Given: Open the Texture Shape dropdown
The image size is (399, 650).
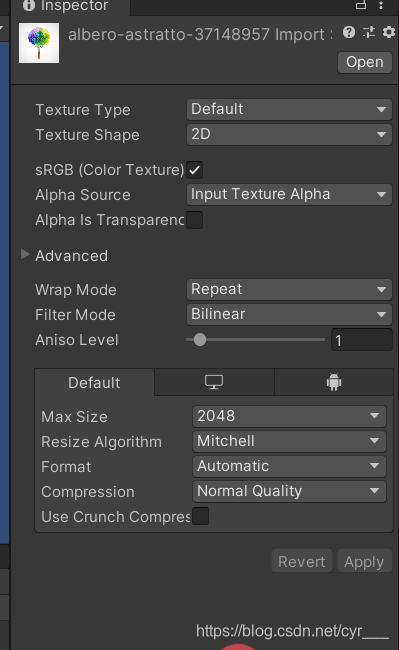Looking at the screenshot, I should 289,134.
